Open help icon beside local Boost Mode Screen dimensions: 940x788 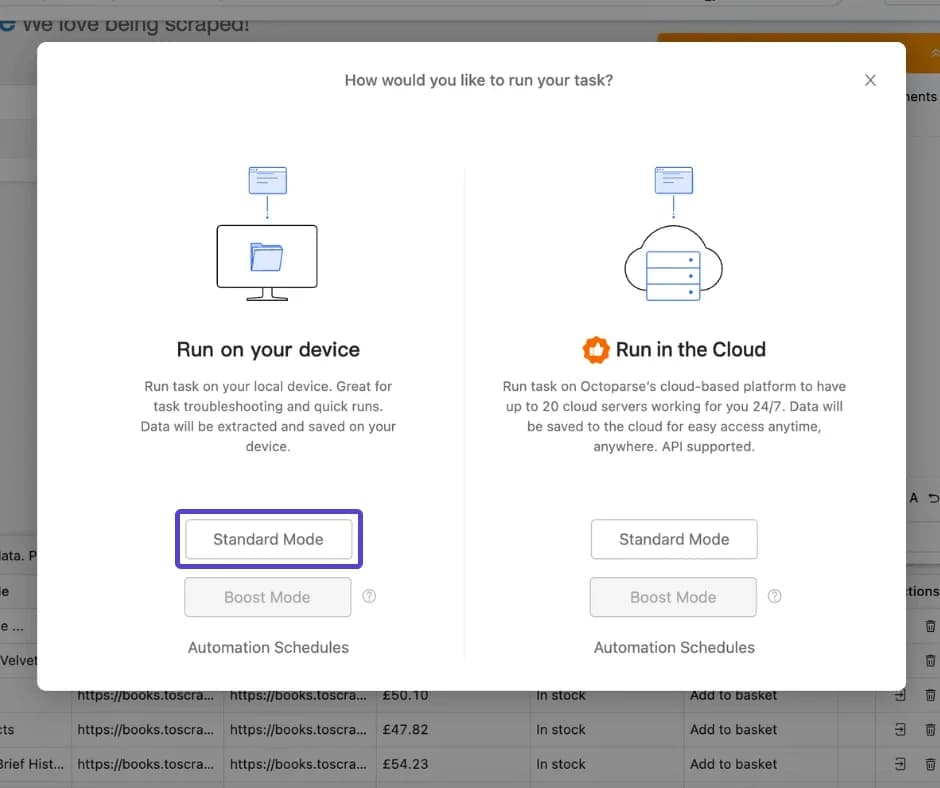point(369,597)
